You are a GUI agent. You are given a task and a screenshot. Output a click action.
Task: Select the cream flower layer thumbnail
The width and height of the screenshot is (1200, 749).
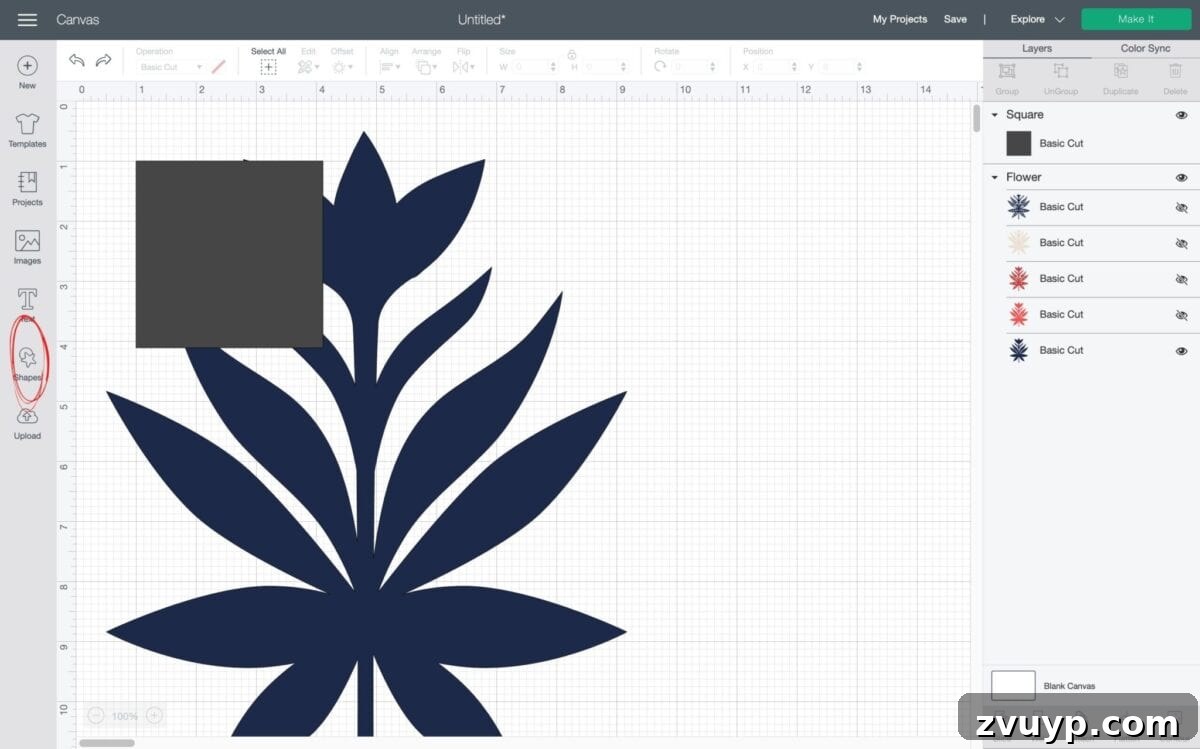click(x=1018, y=242)
